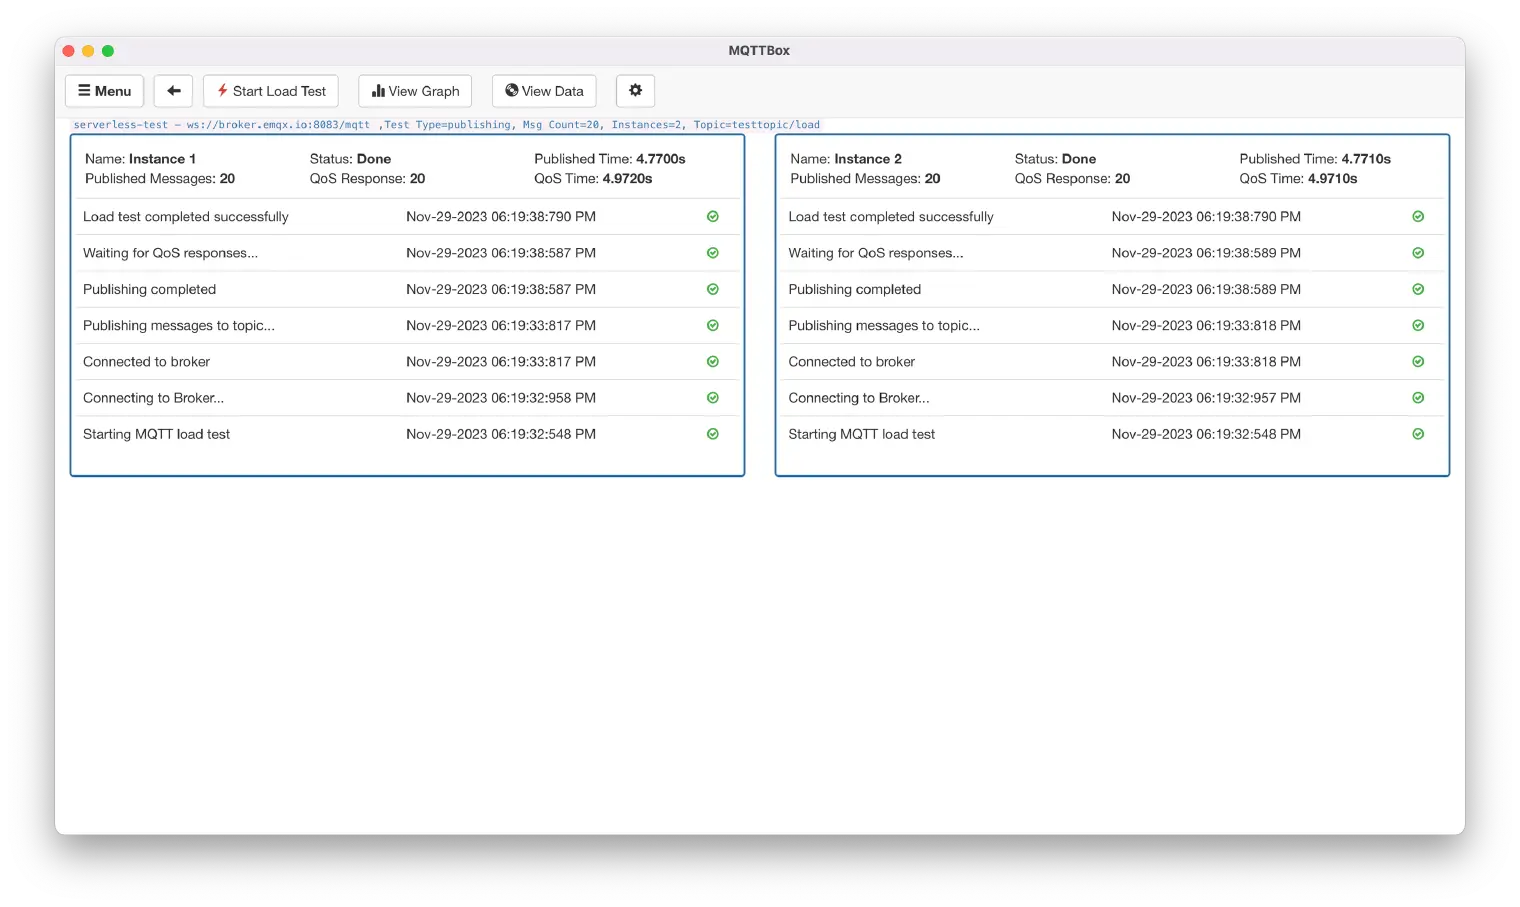1520x907 pixels.
Task: Click Instance 2 'Starting MQTT load test' check icon
Action: pyautogui.click(x=1418, y=434)
